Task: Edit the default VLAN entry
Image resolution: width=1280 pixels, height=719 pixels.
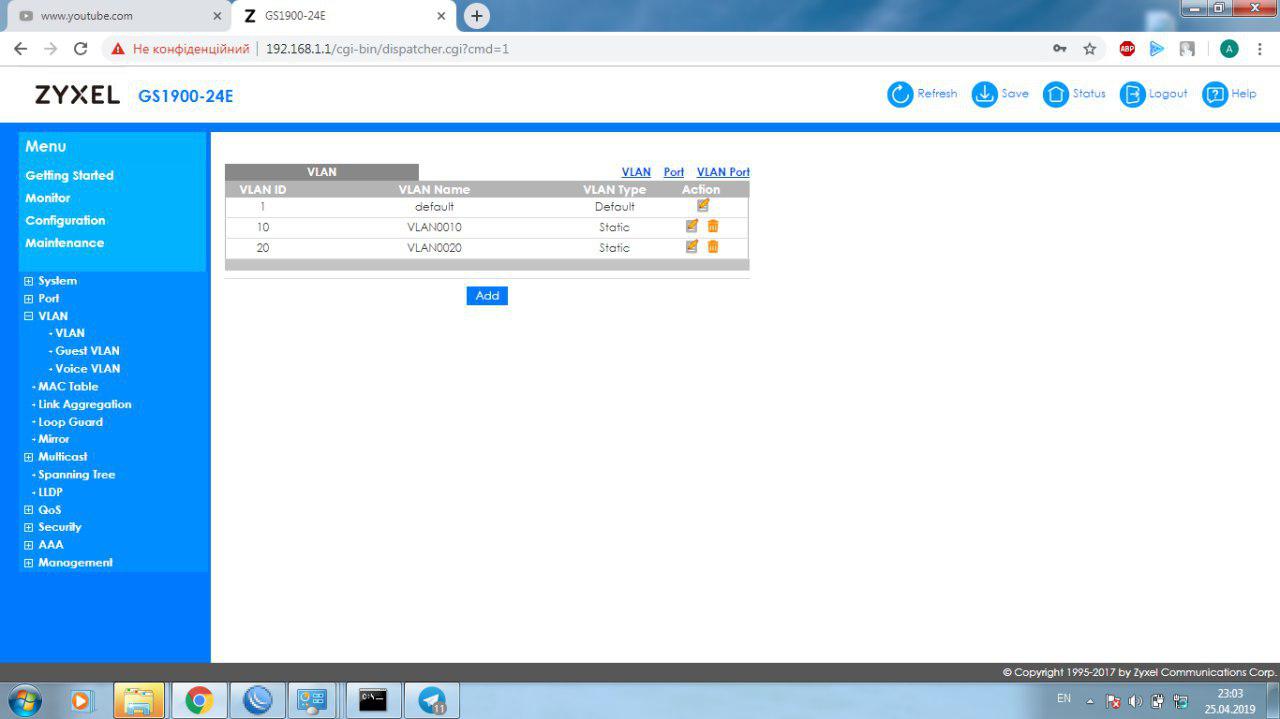Action: pos(702,205)
